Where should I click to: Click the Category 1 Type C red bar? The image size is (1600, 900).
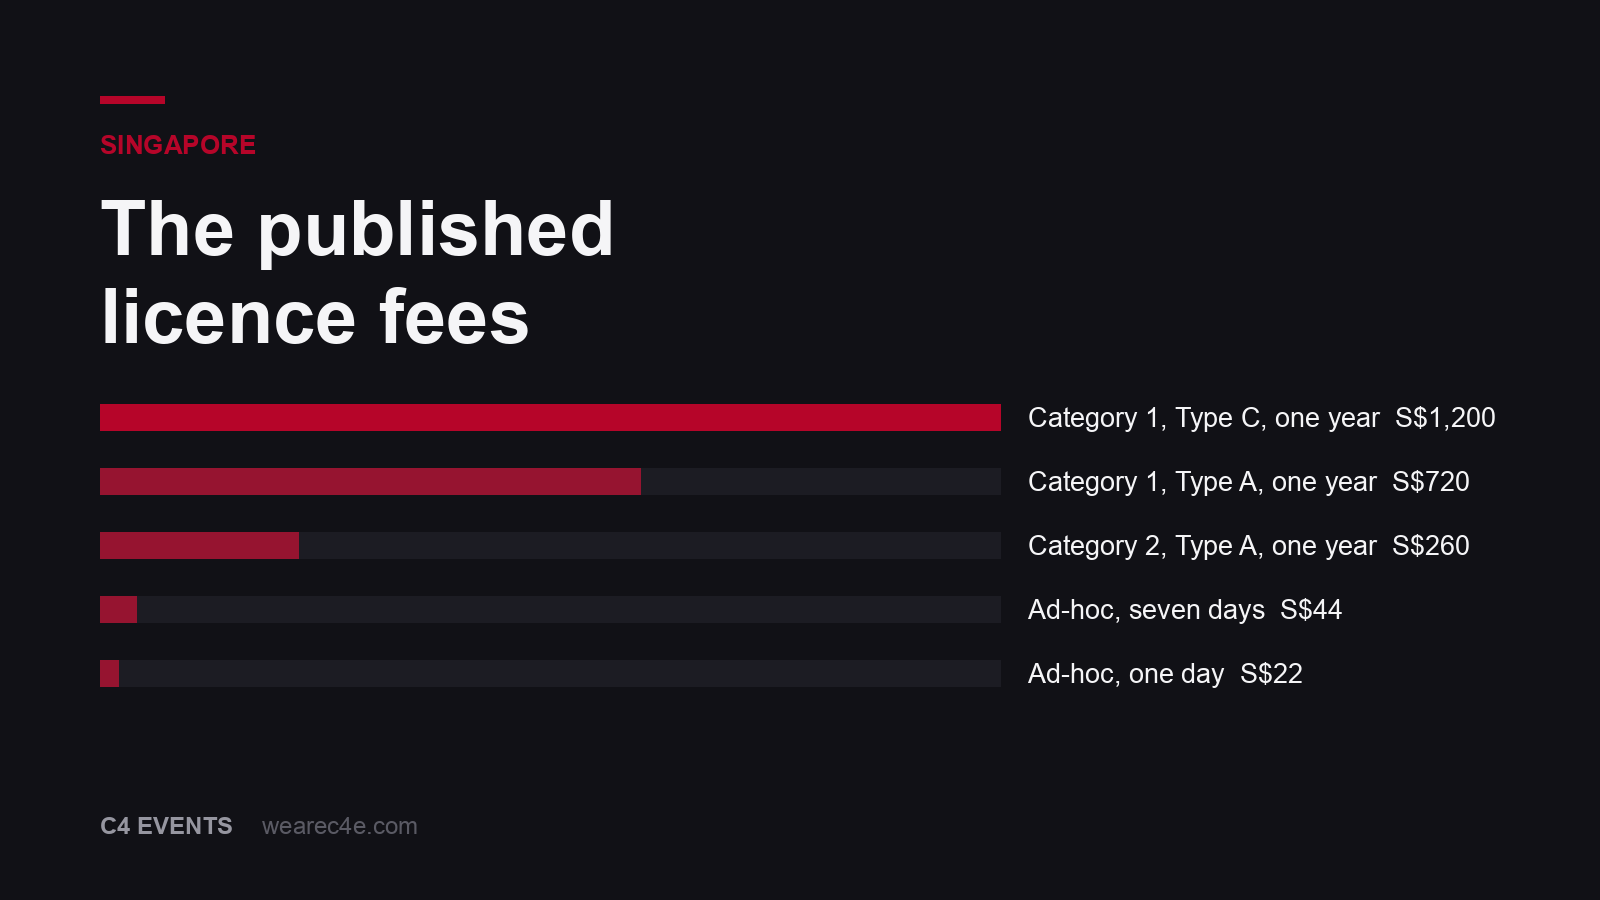550,418
